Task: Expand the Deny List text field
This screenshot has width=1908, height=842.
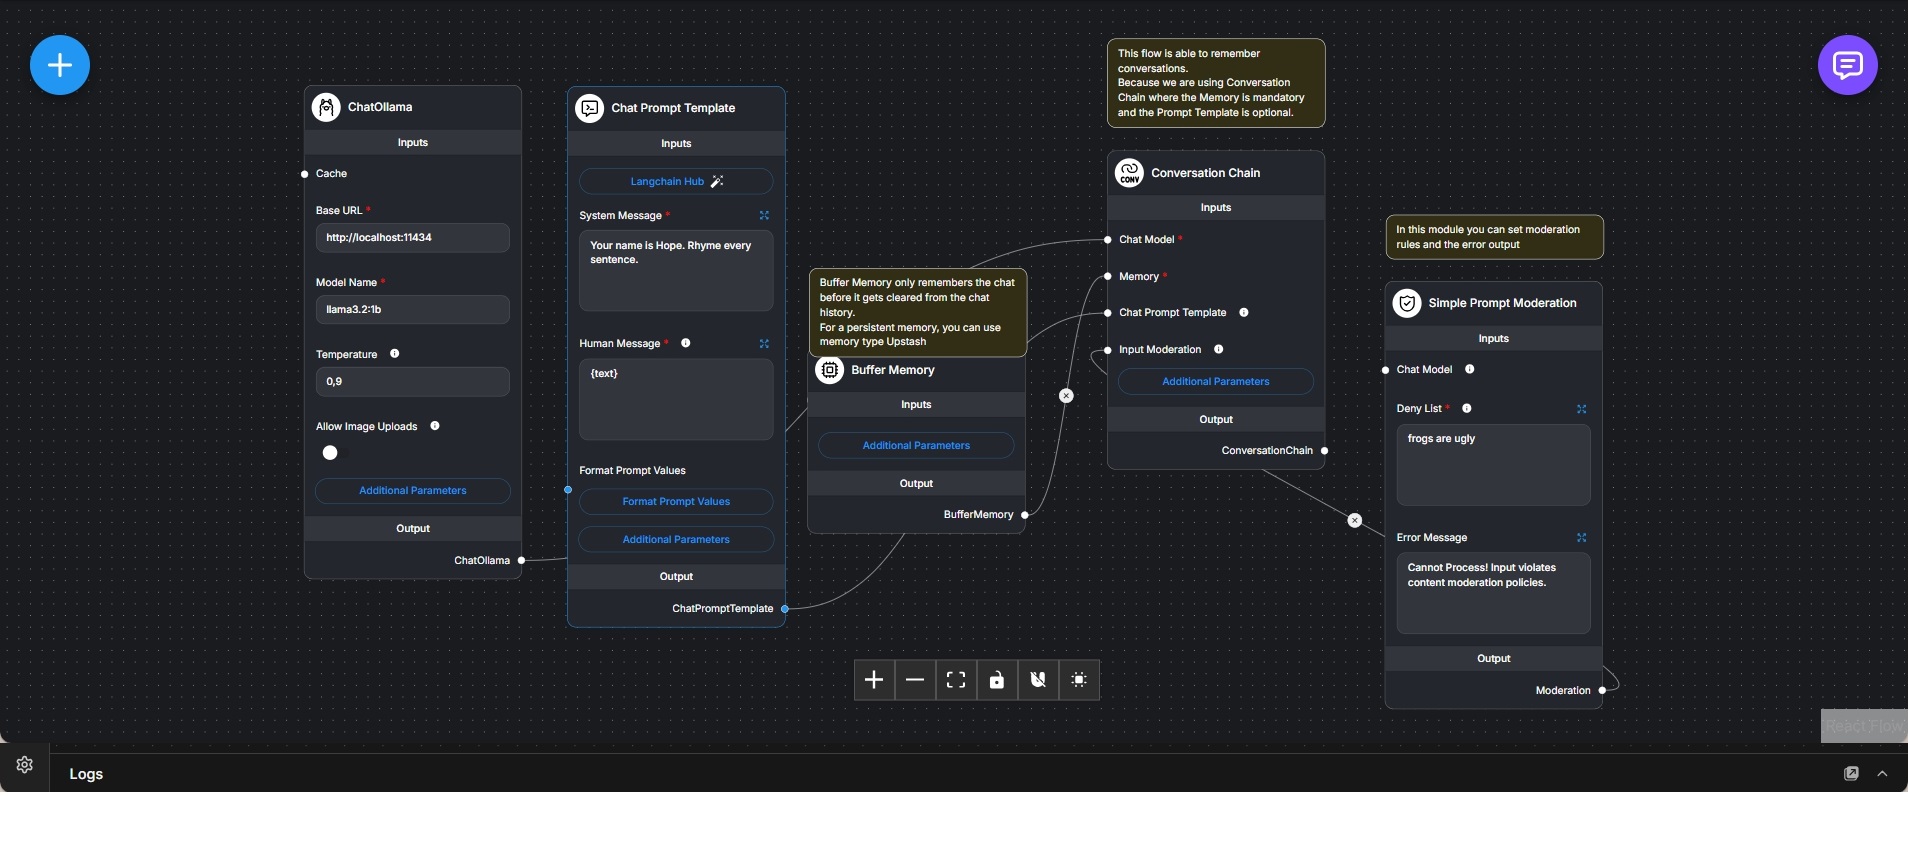Action: click(x=1581, y=409)
